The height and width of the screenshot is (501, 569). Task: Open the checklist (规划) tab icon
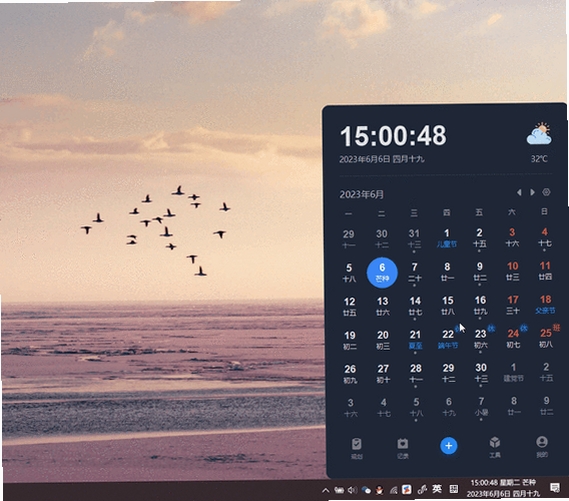(356, 448)
